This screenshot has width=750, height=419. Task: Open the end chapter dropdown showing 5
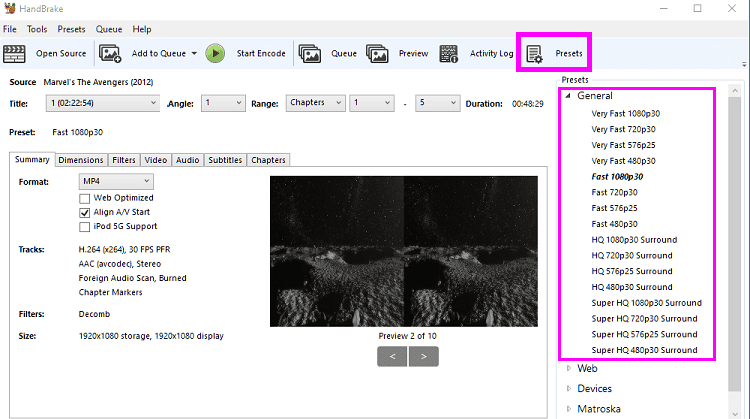pos(438,103)
